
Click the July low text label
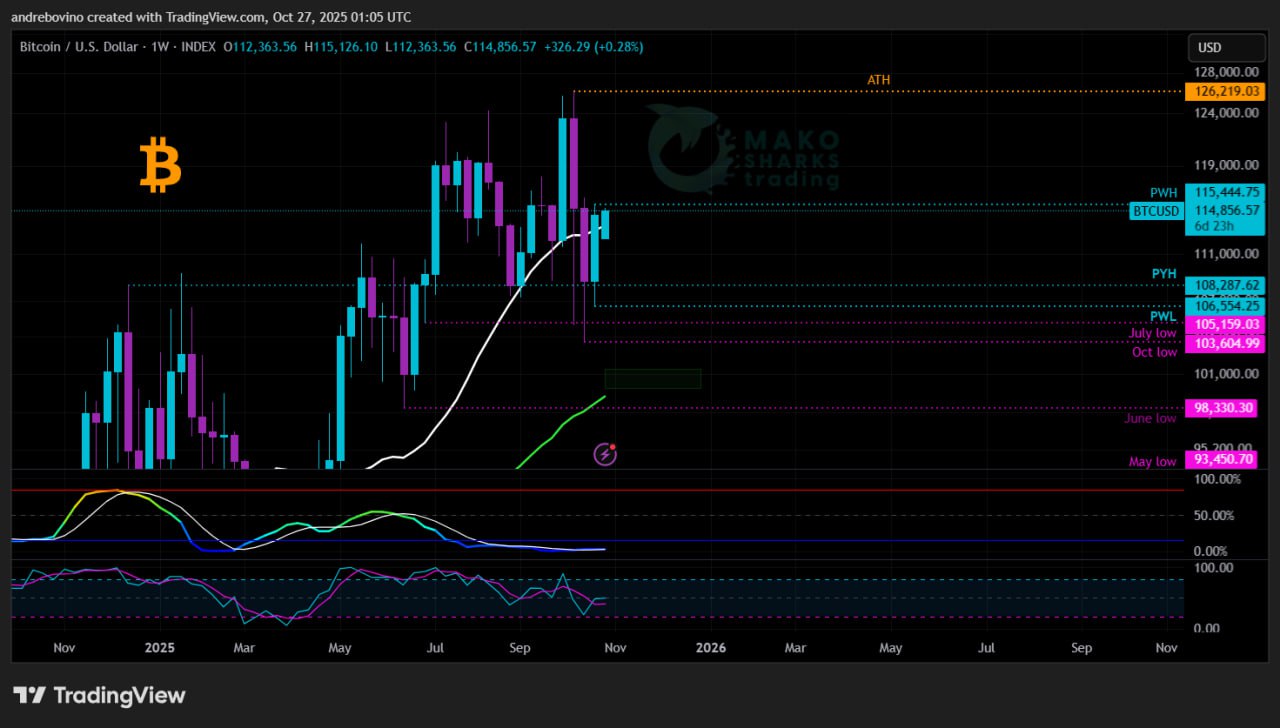coord(1153,333)
